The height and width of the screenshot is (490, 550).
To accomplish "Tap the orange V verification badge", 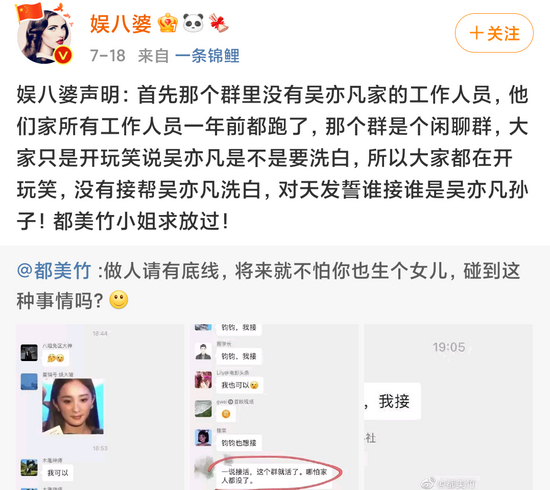I will [x=63, y=55].
